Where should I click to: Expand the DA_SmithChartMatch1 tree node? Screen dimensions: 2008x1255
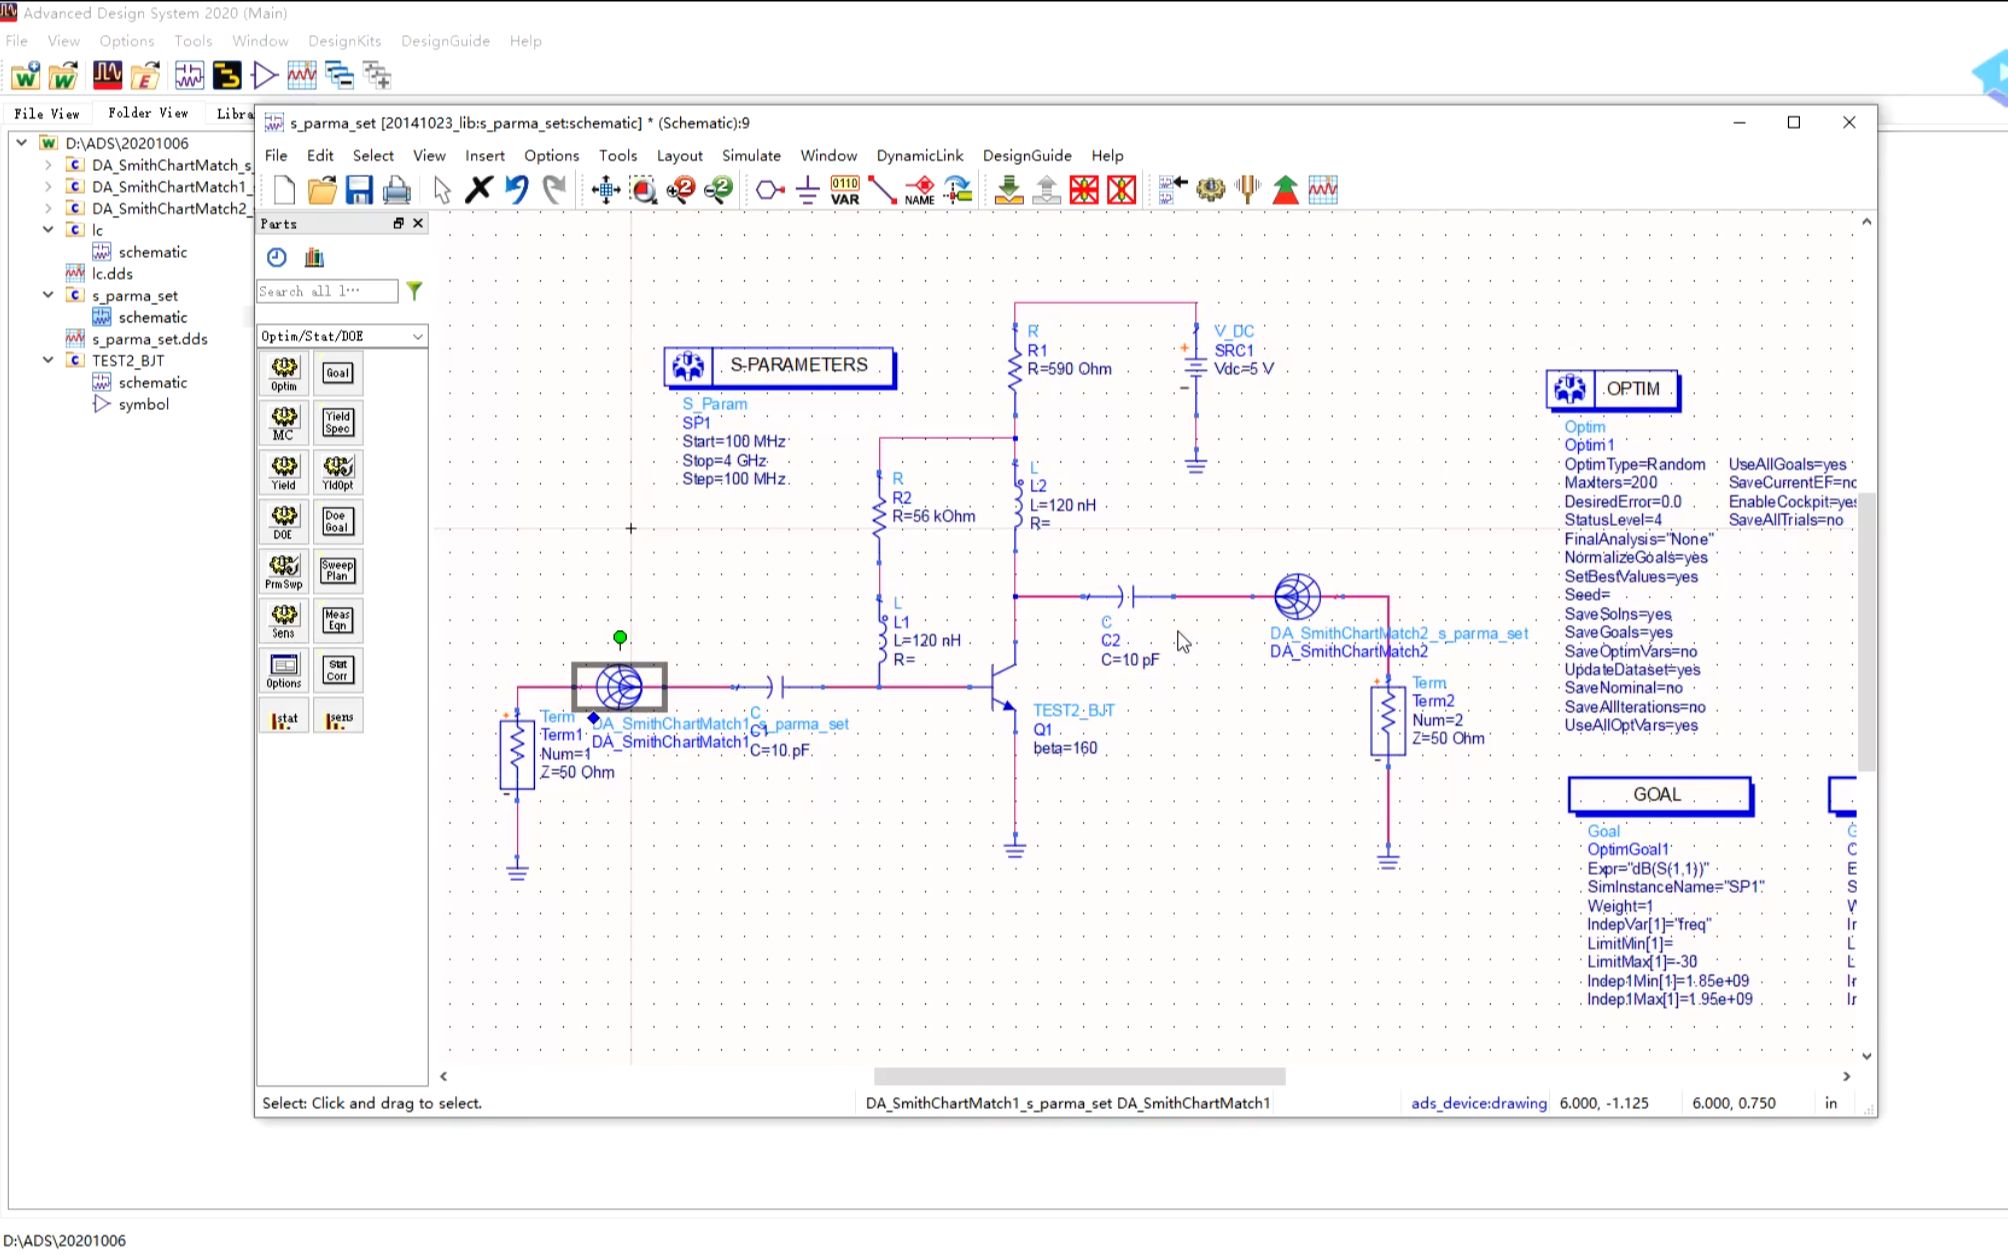pos(48,187)
